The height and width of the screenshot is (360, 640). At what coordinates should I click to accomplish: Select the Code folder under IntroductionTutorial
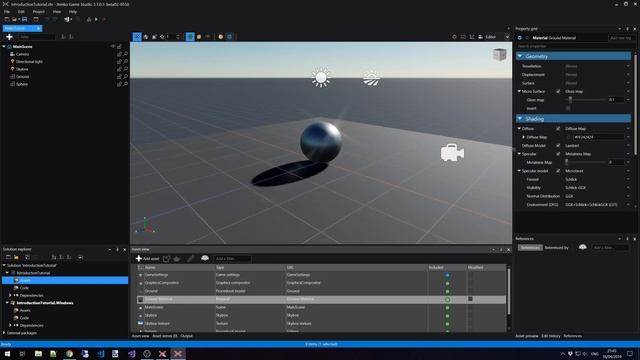(x=24, y=288)
